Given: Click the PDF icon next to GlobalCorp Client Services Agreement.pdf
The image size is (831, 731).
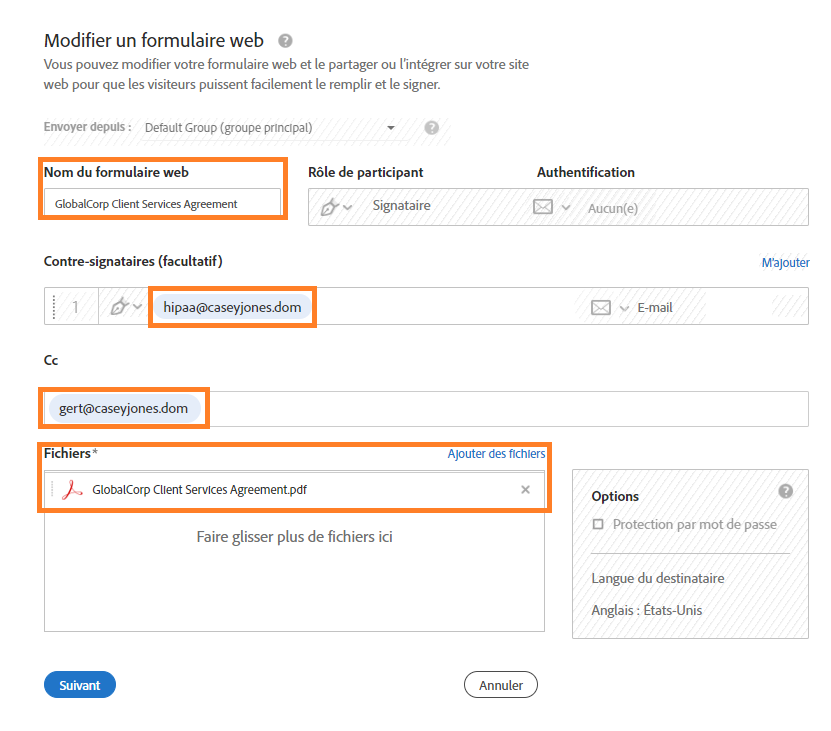Looking at the screenshot, I should pos(69,490).
